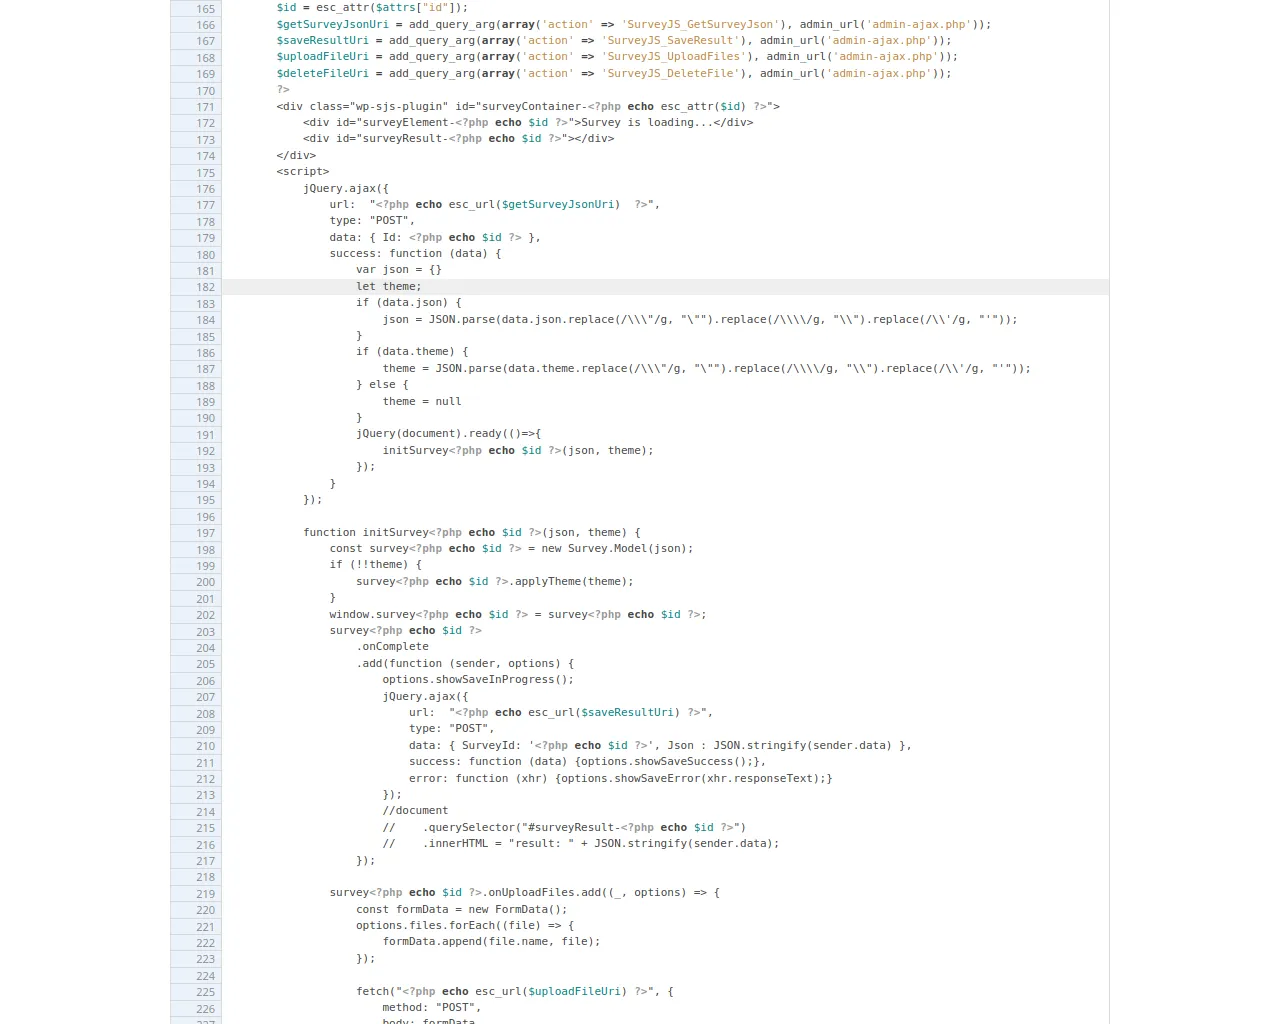Click '.applyTheme(theme);' call
1280x1024 pixels.
(x=571, y=581)
